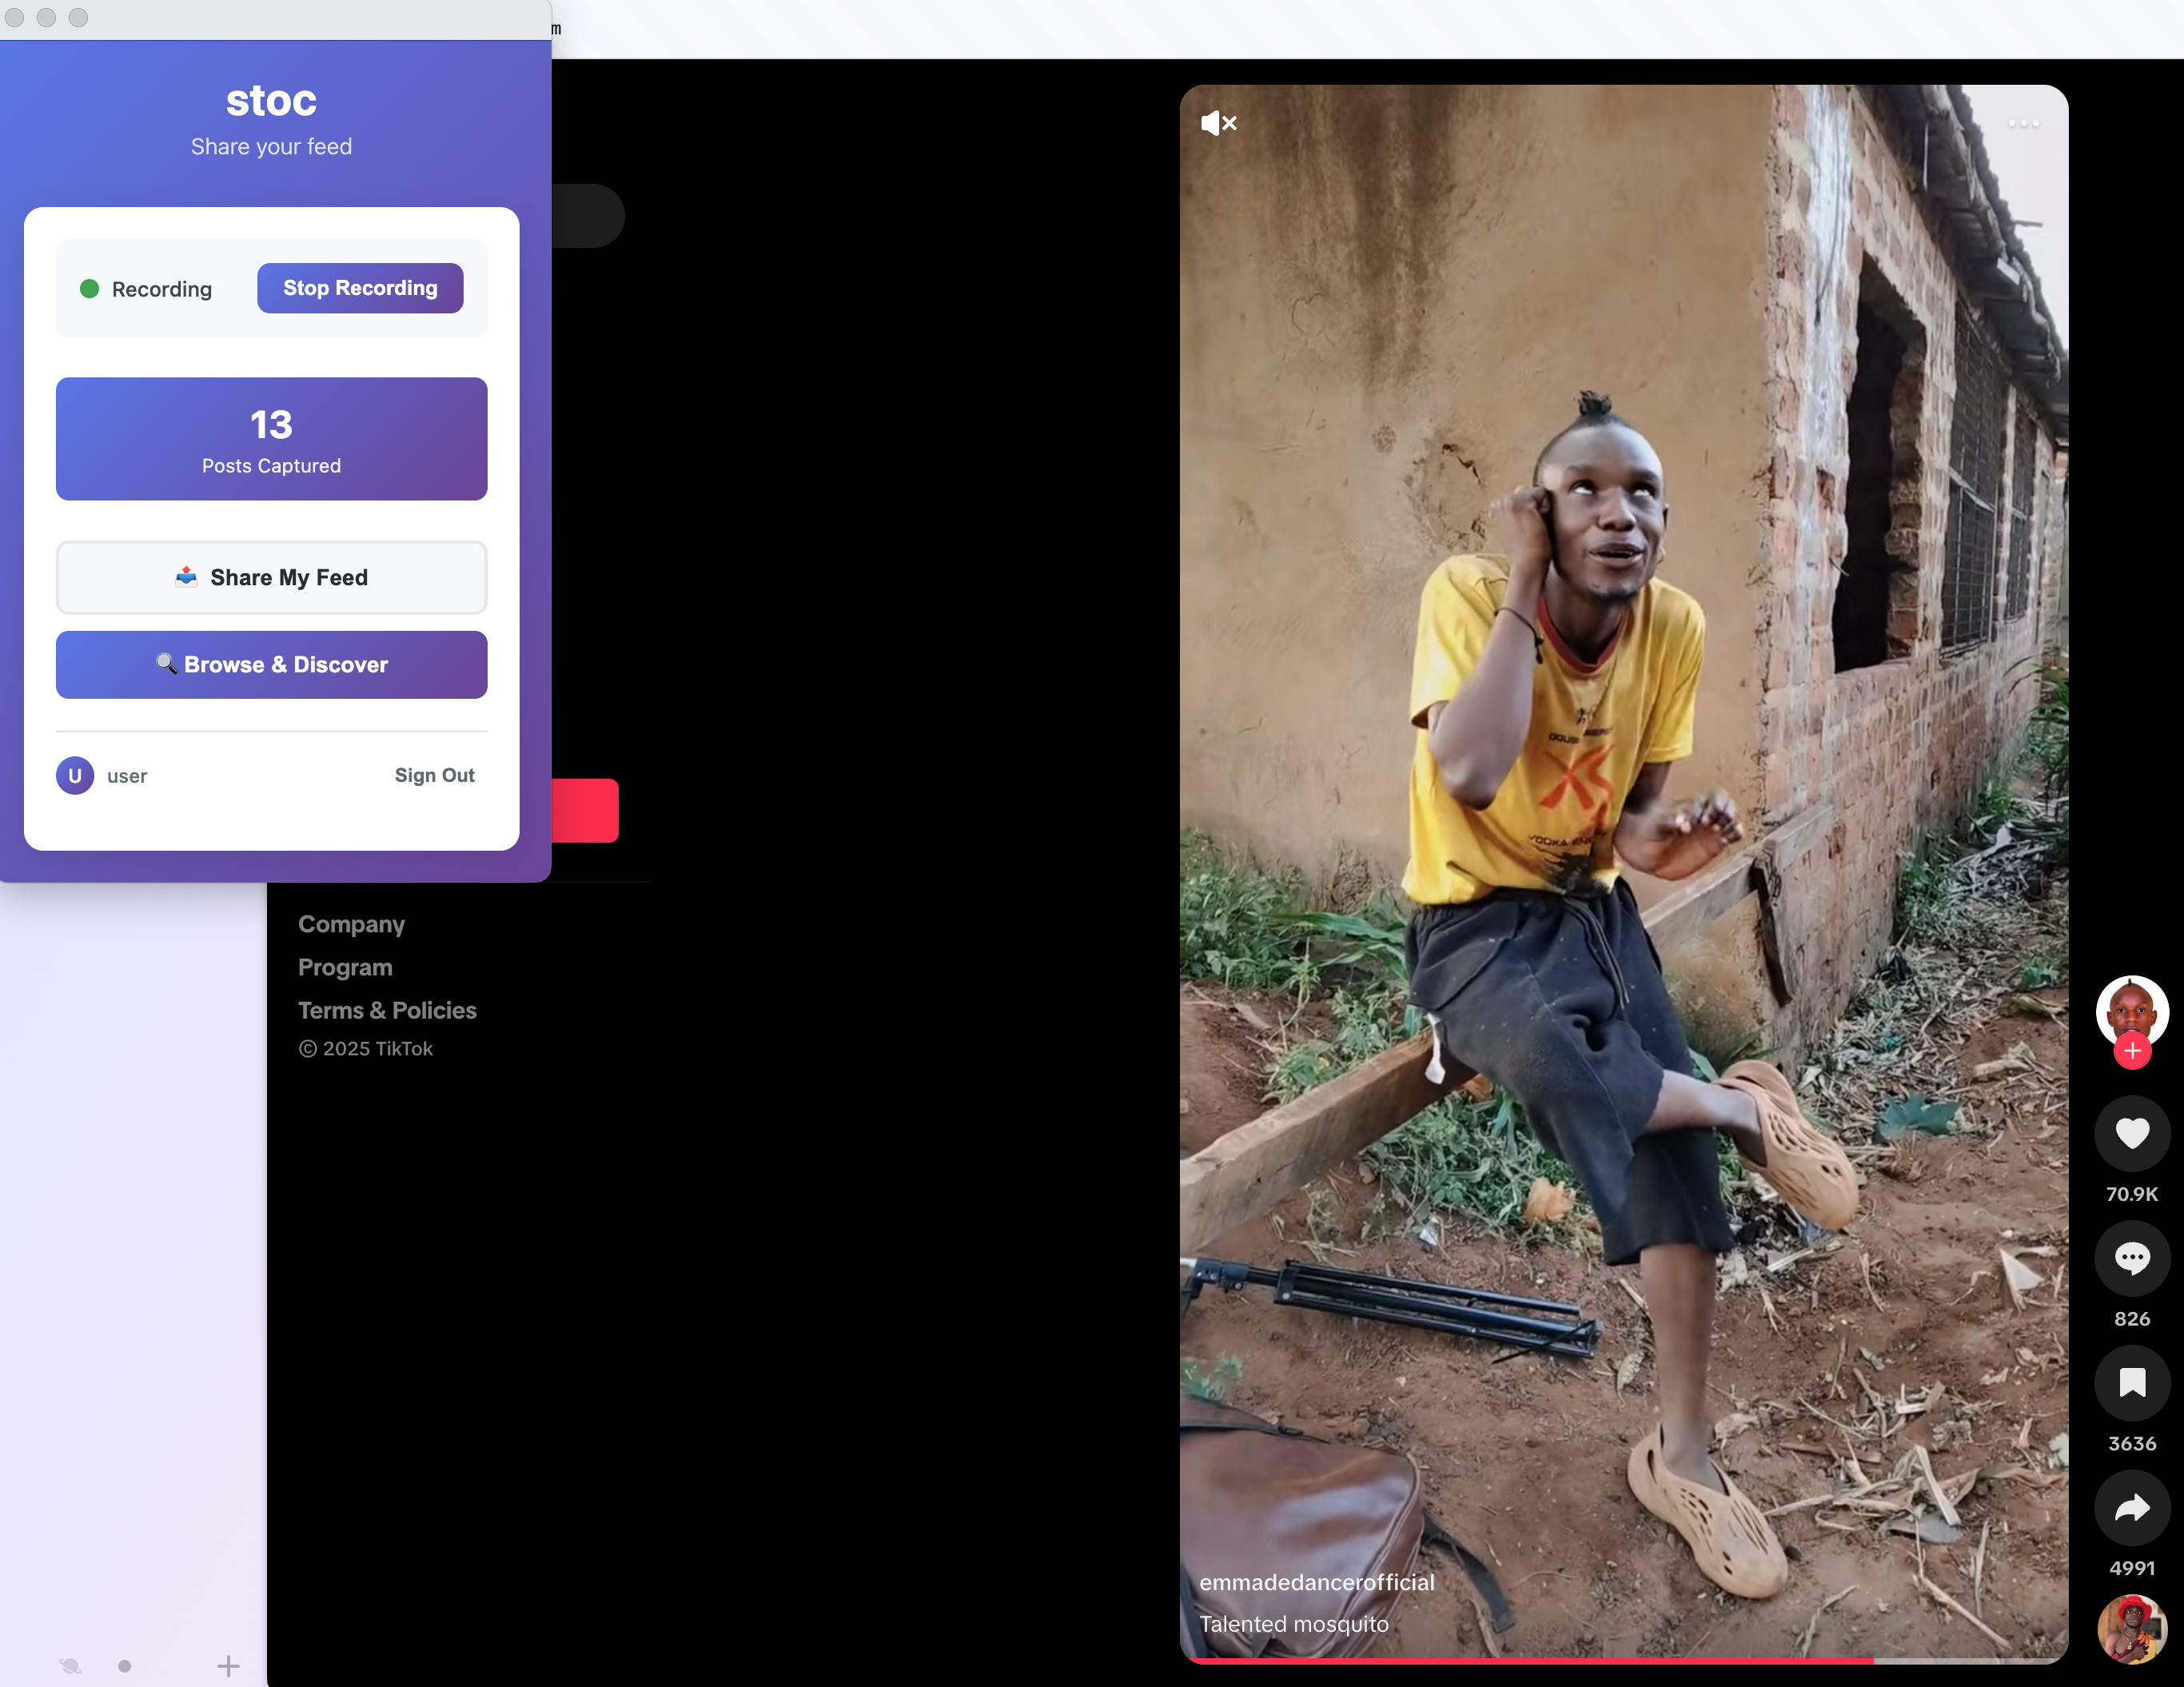Viewport: 2184px width, 1687px height.
Task: Open the three-dot options on the video
Action: (x=2023, y=123)
